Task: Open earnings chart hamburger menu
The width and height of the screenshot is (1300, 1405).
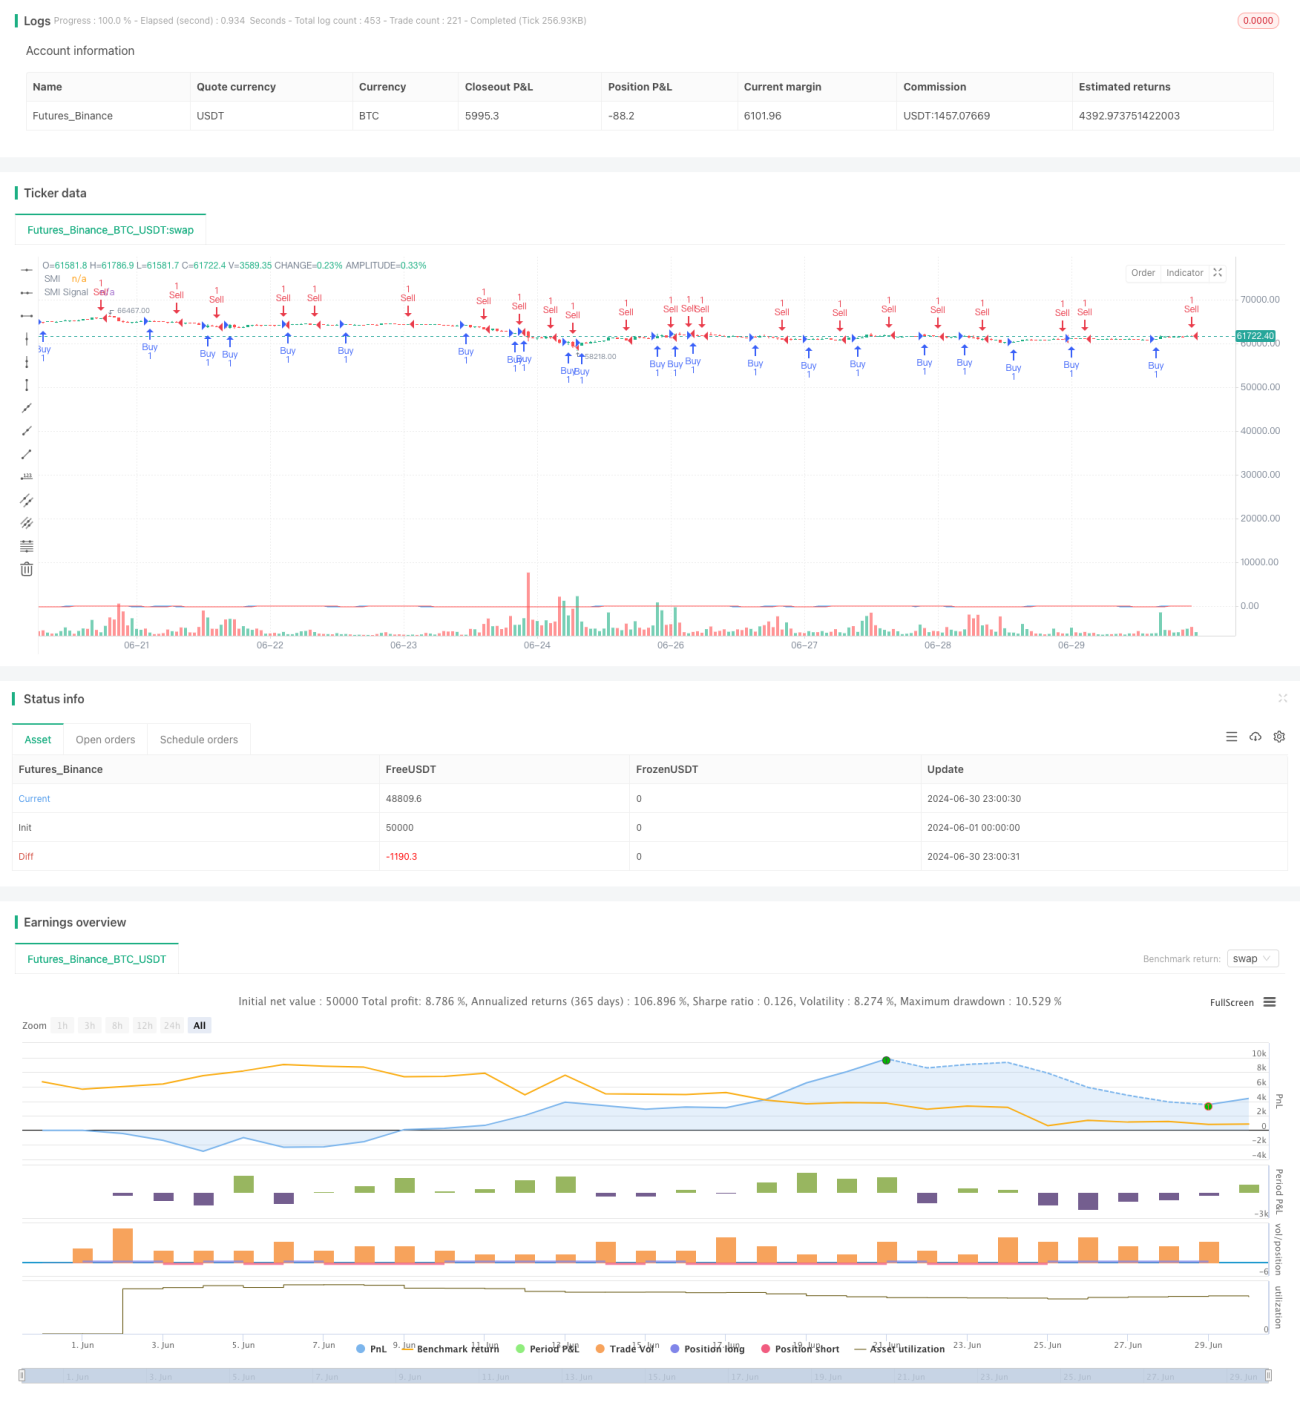Action: 1269,1002
